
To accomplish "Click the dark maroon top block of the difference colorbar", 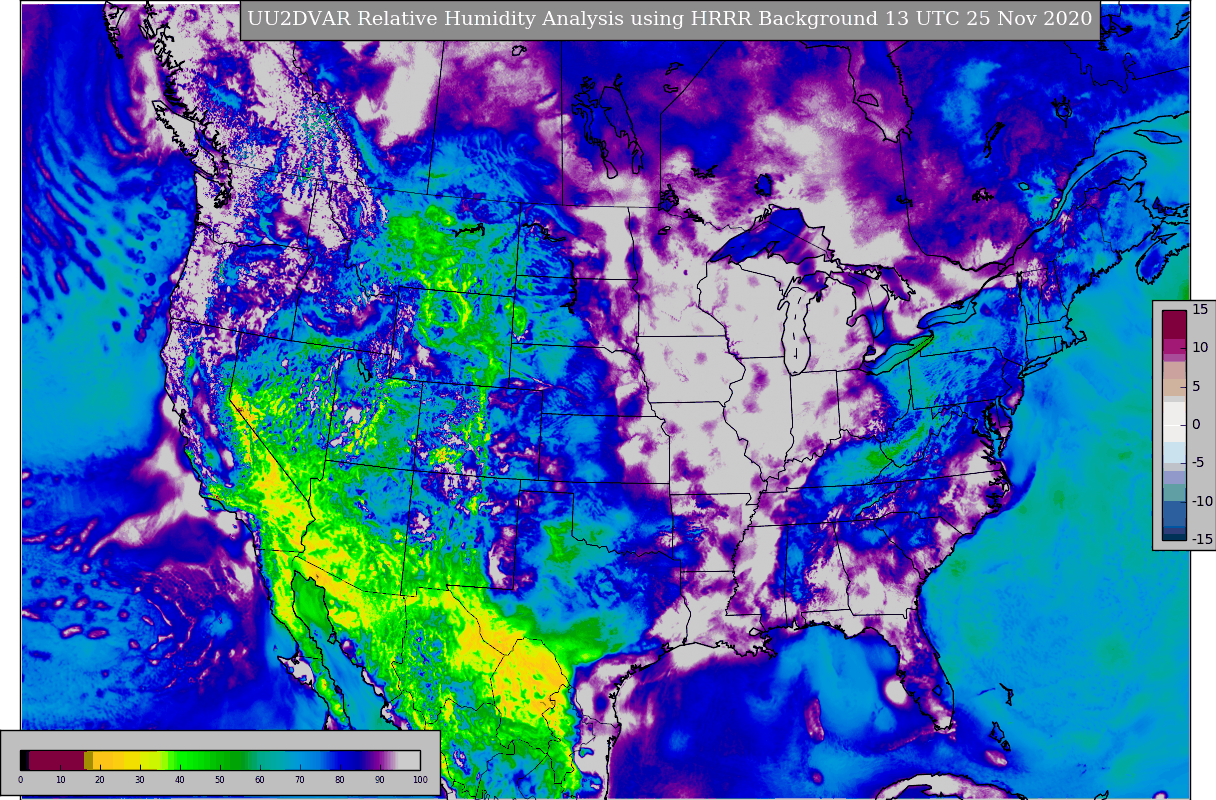I will point(1174,325).
